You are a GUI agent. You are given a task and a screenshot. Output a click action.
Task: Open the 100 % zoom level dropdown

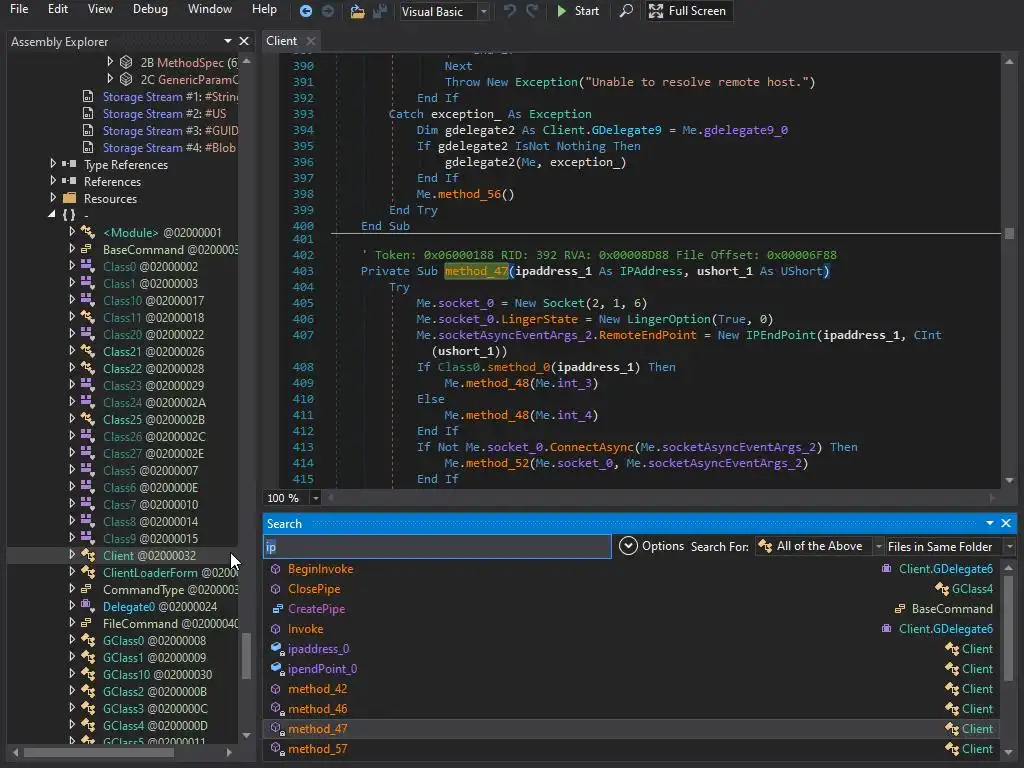coord(316,498)
